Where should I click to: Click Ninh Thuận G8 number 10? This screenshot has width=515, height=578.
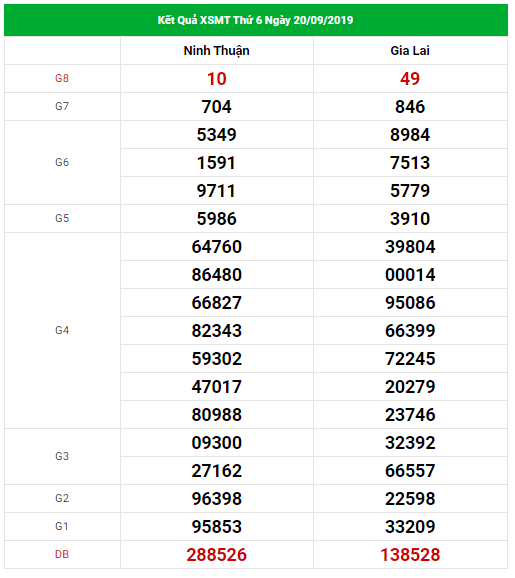[217, 79]
